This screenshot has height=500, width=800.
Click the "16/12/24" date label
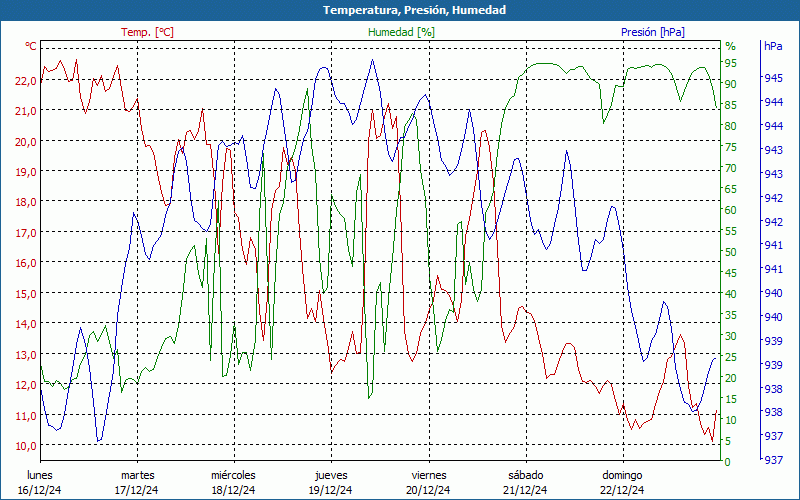(39, 490)
